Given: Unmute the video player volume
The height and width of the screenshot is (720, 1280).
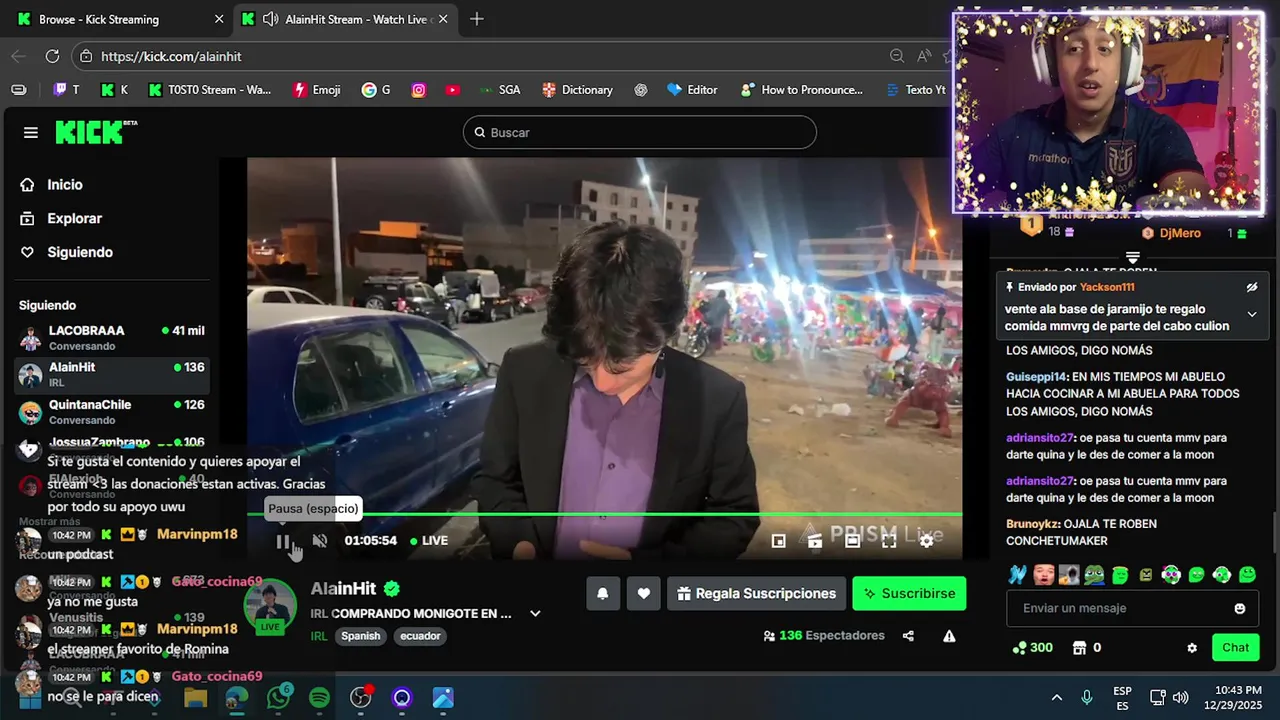Looking at the screenshot, I should click(320, 541).
